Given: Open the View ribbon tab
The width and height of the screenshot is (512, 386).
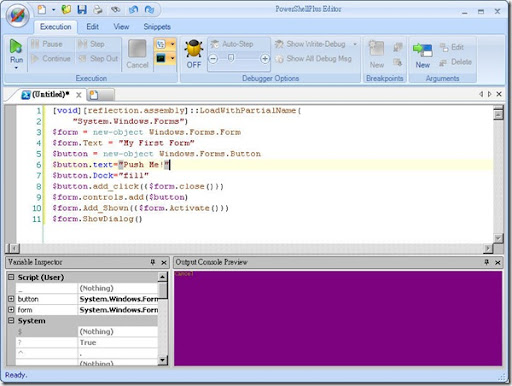Looking at the screenshot, I should (121, 27).
